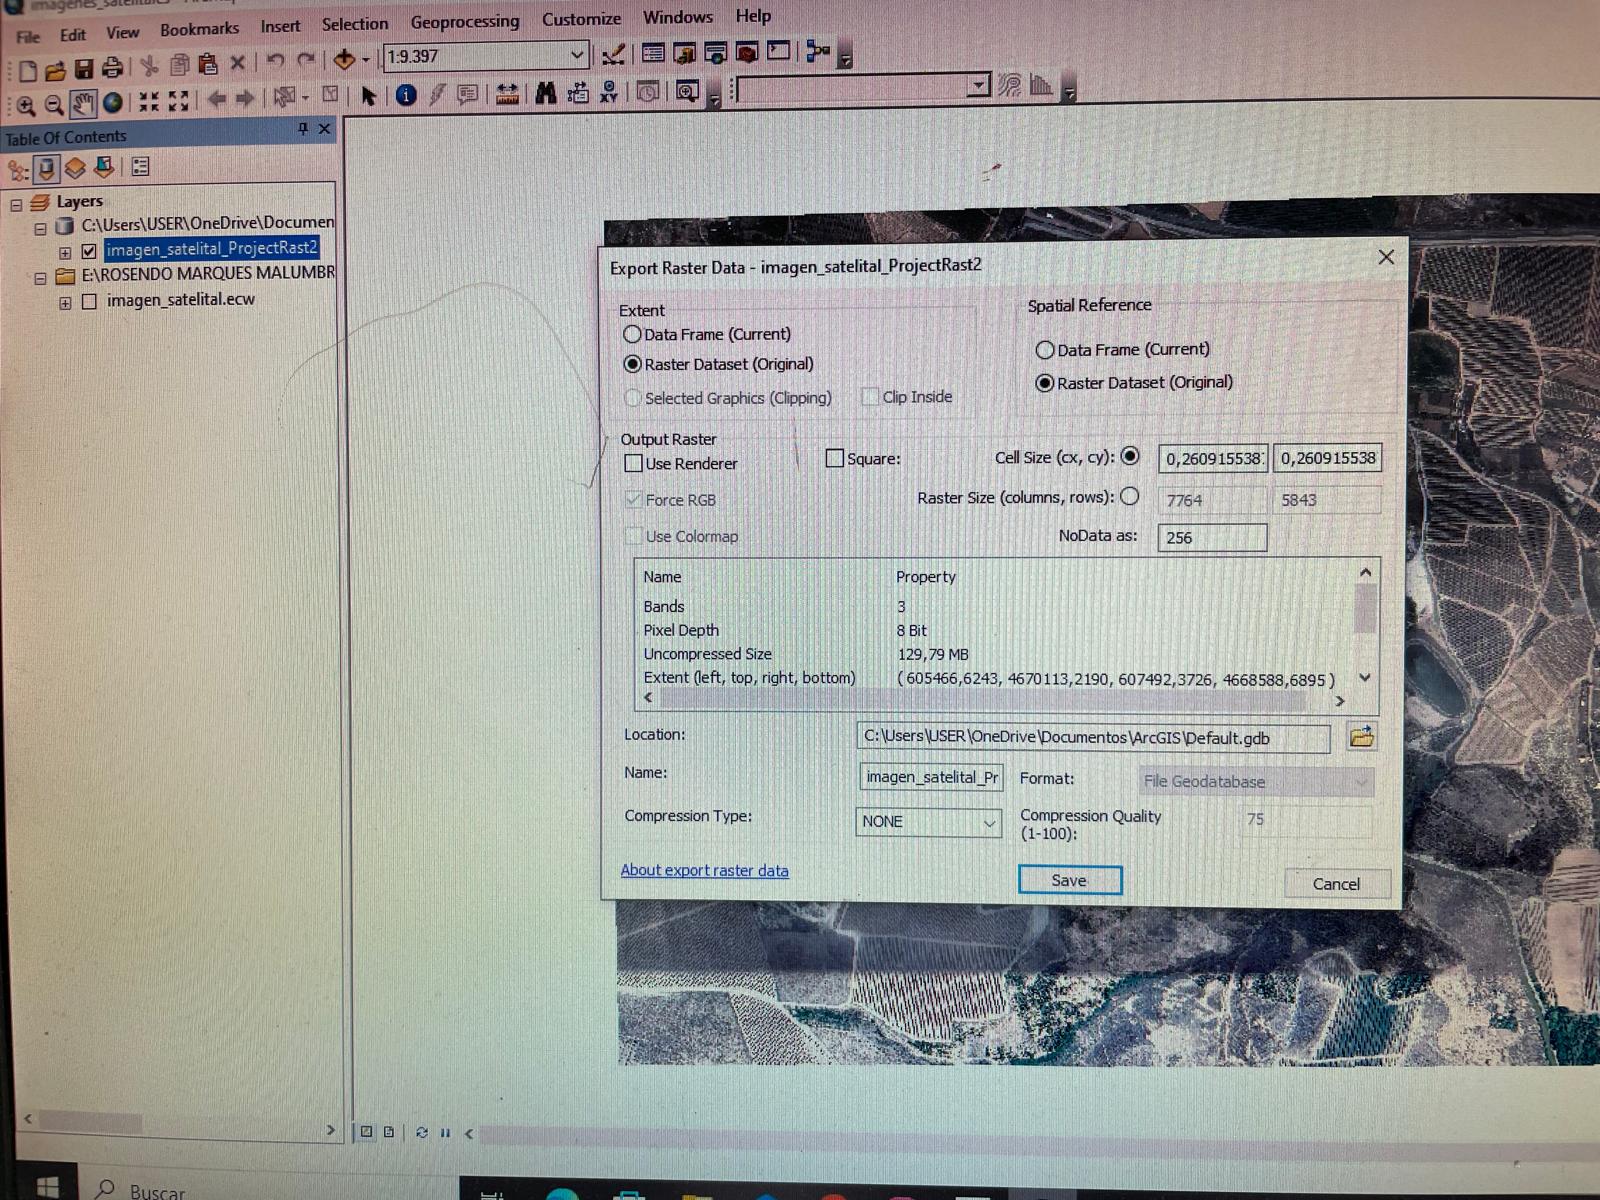Open the Geoprocessing menu
The height and width of the screenshot is (1200, 1600).
[465, 21]
